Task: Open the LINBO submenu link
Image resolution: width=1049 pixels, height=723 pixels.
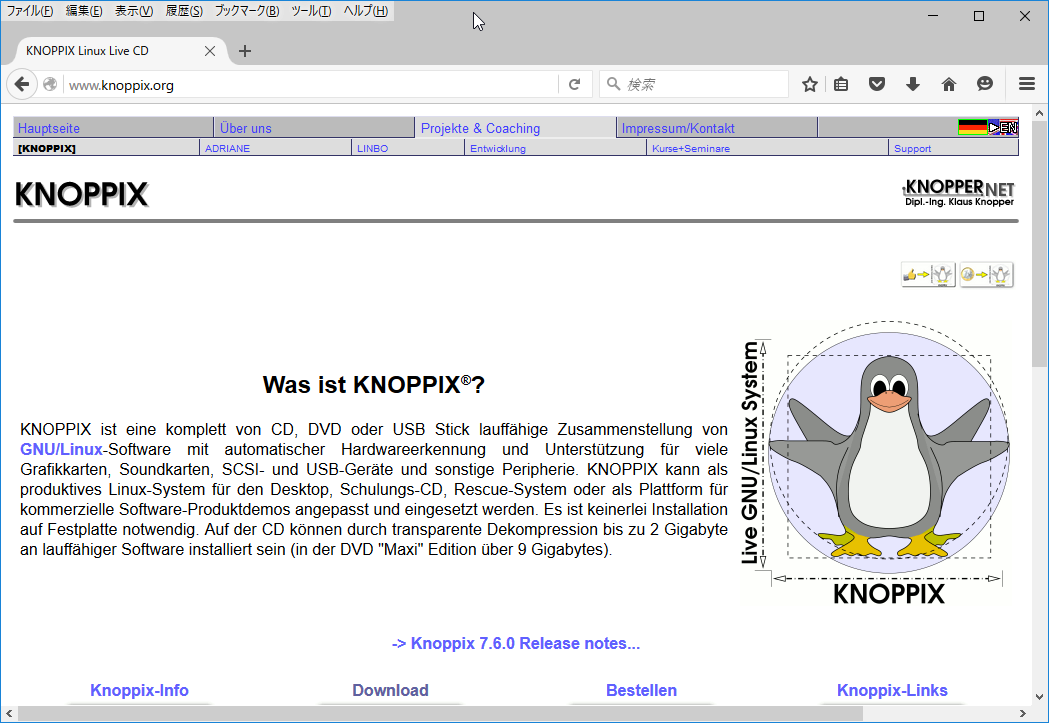Action: pos(373,148)
